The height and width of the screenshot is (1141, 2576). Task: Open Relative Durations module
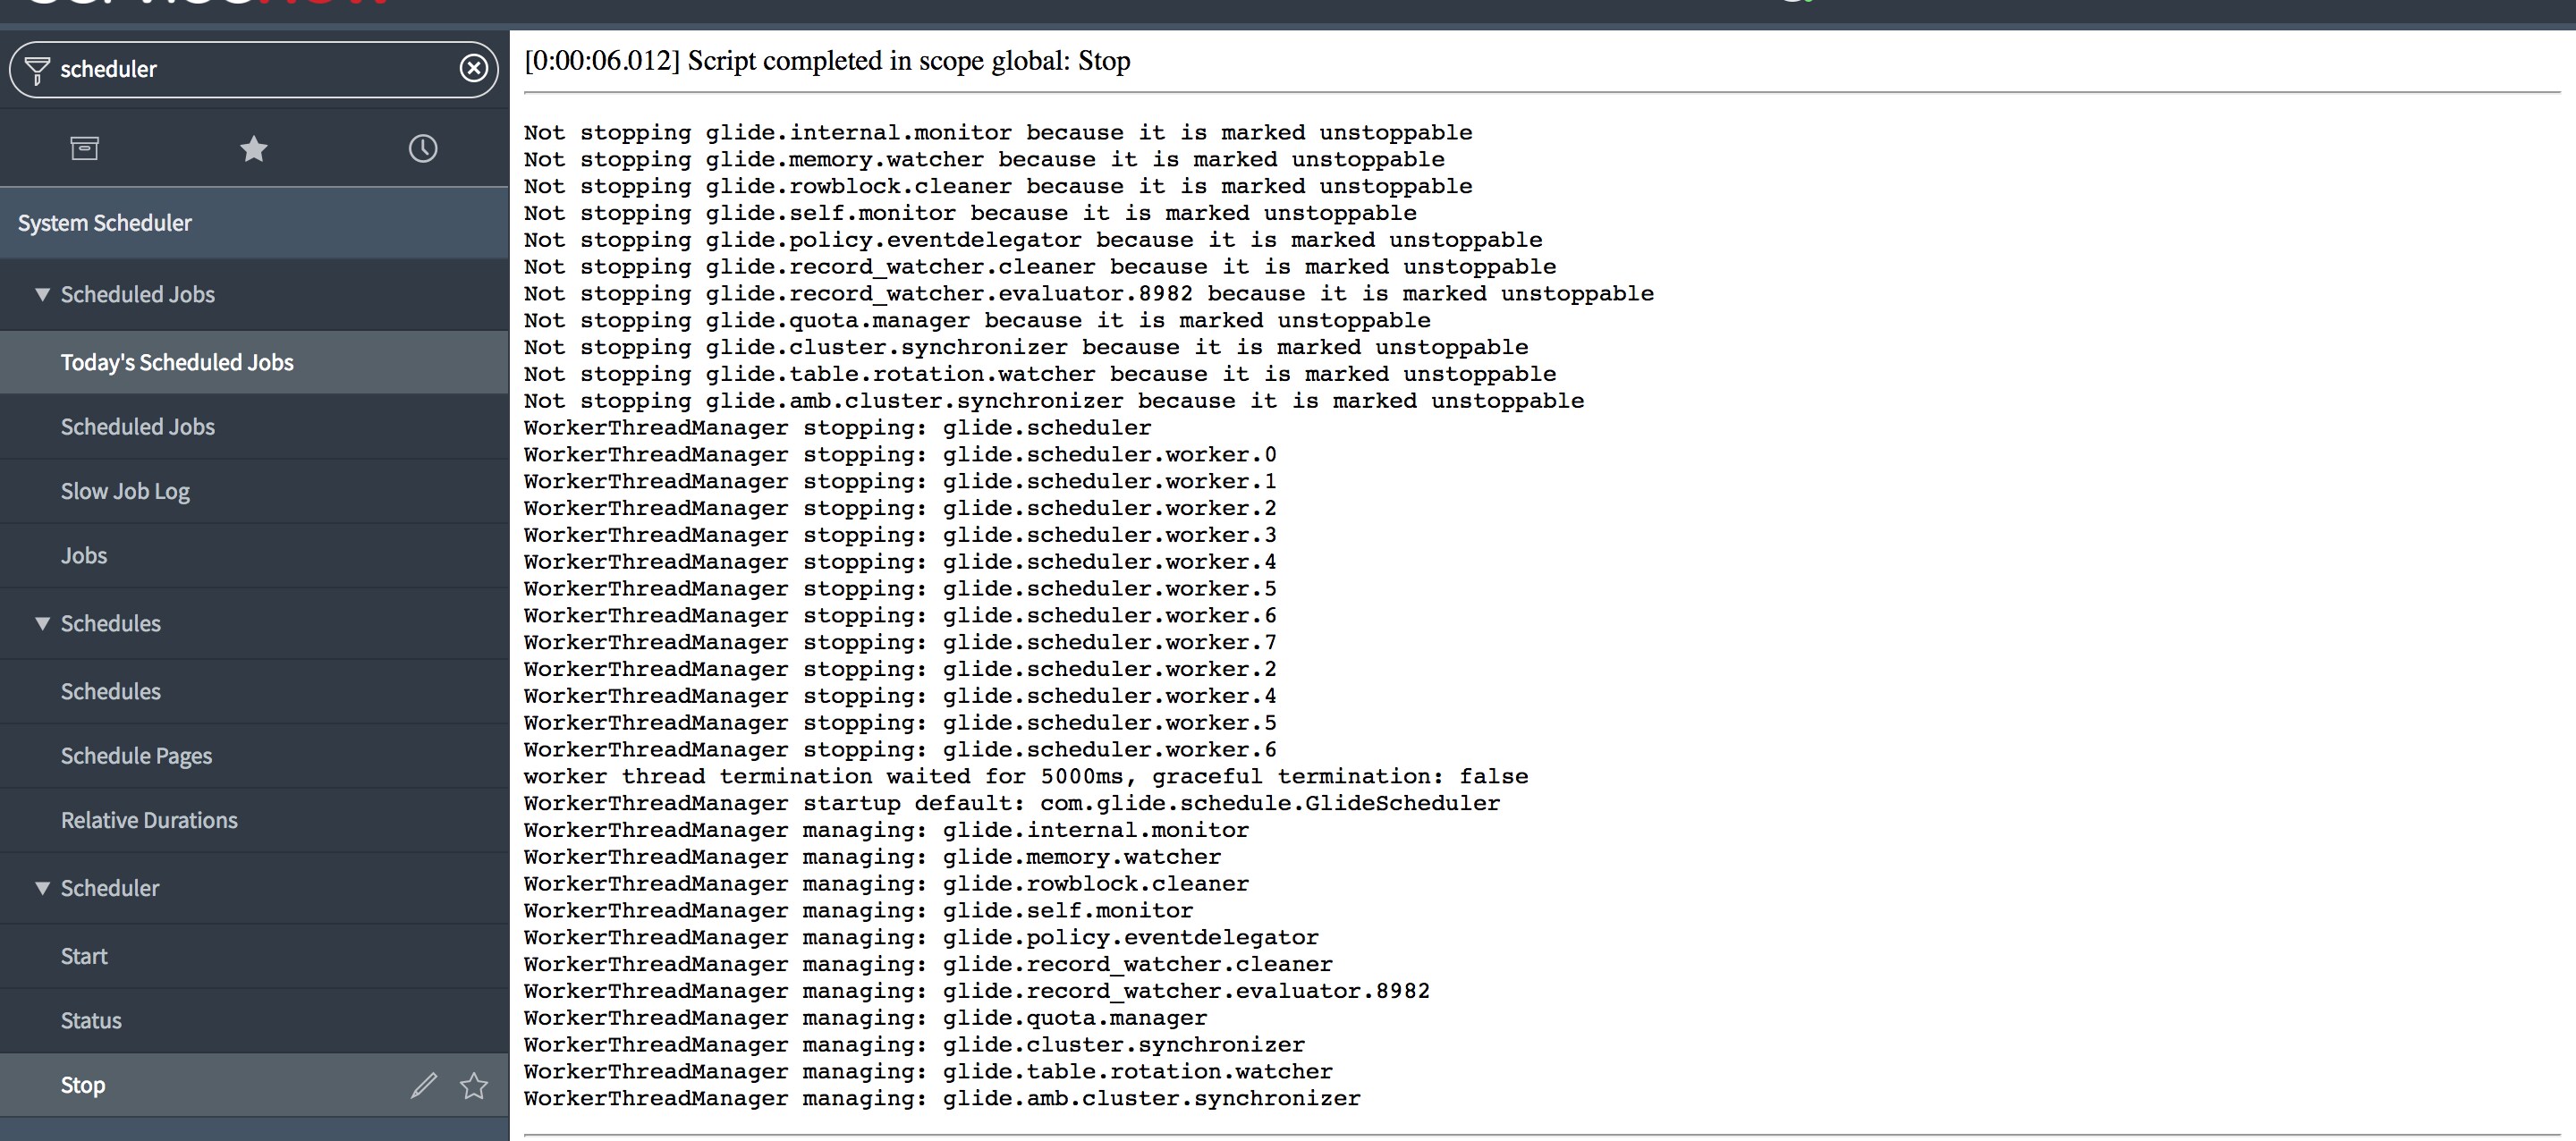click(254, 820)
